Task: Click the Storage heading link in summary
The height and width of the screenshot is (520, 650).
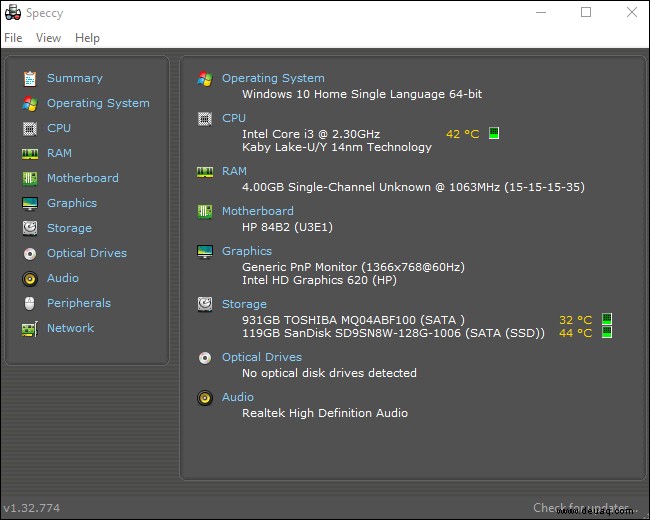Action: (x=244, y=304)
